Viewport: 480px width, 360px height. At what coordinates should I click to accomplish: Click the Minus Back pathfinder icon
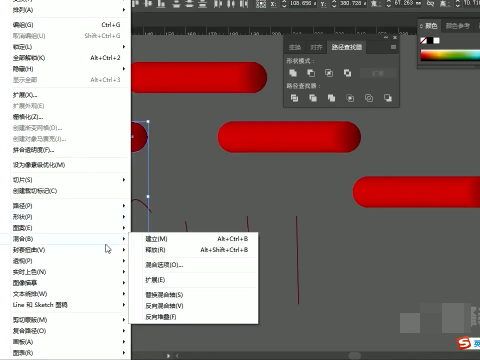pos(388,98)
